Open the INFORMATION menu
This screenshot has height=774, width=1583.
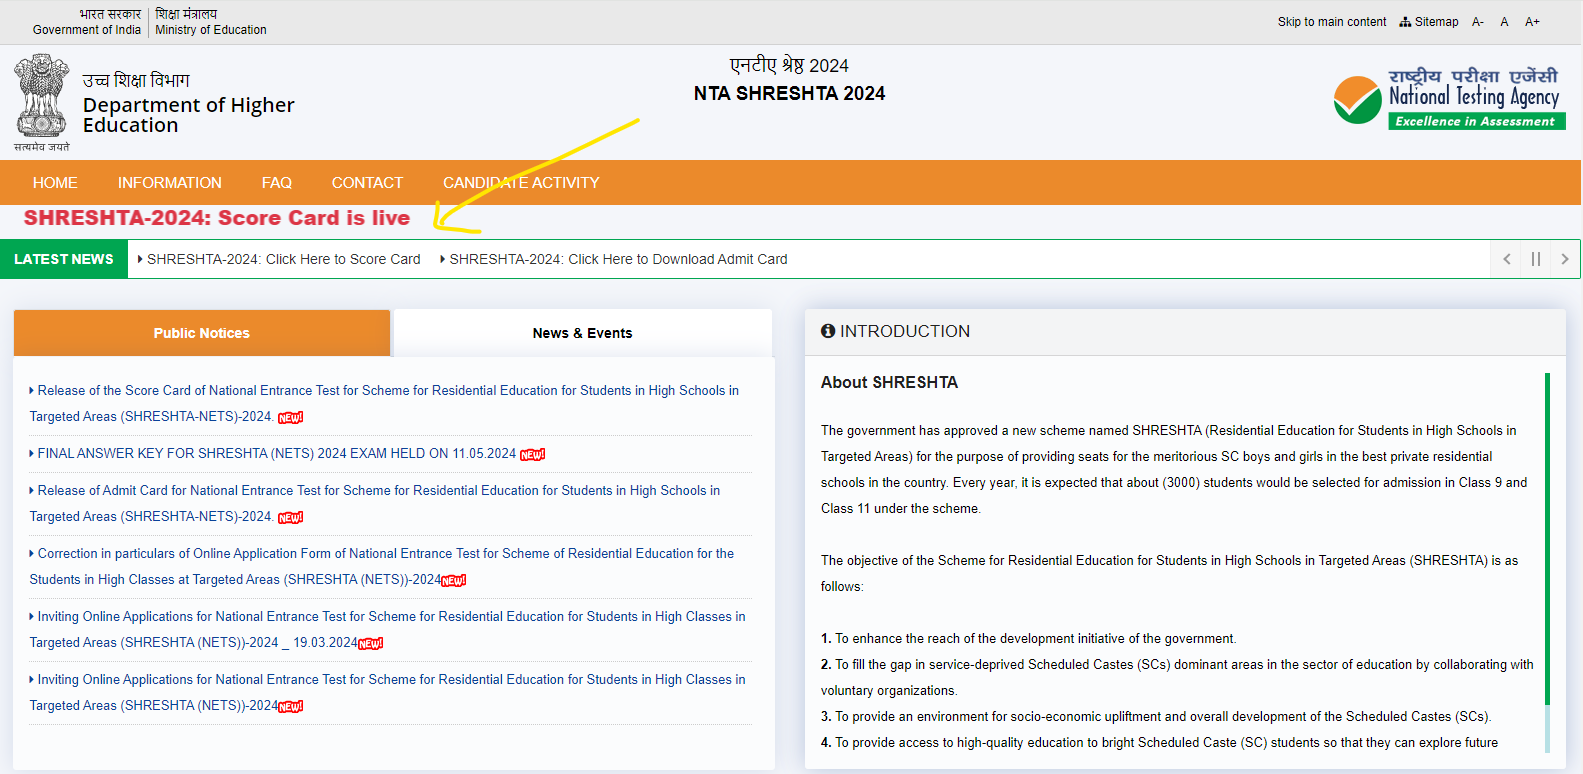click(170, 183)
